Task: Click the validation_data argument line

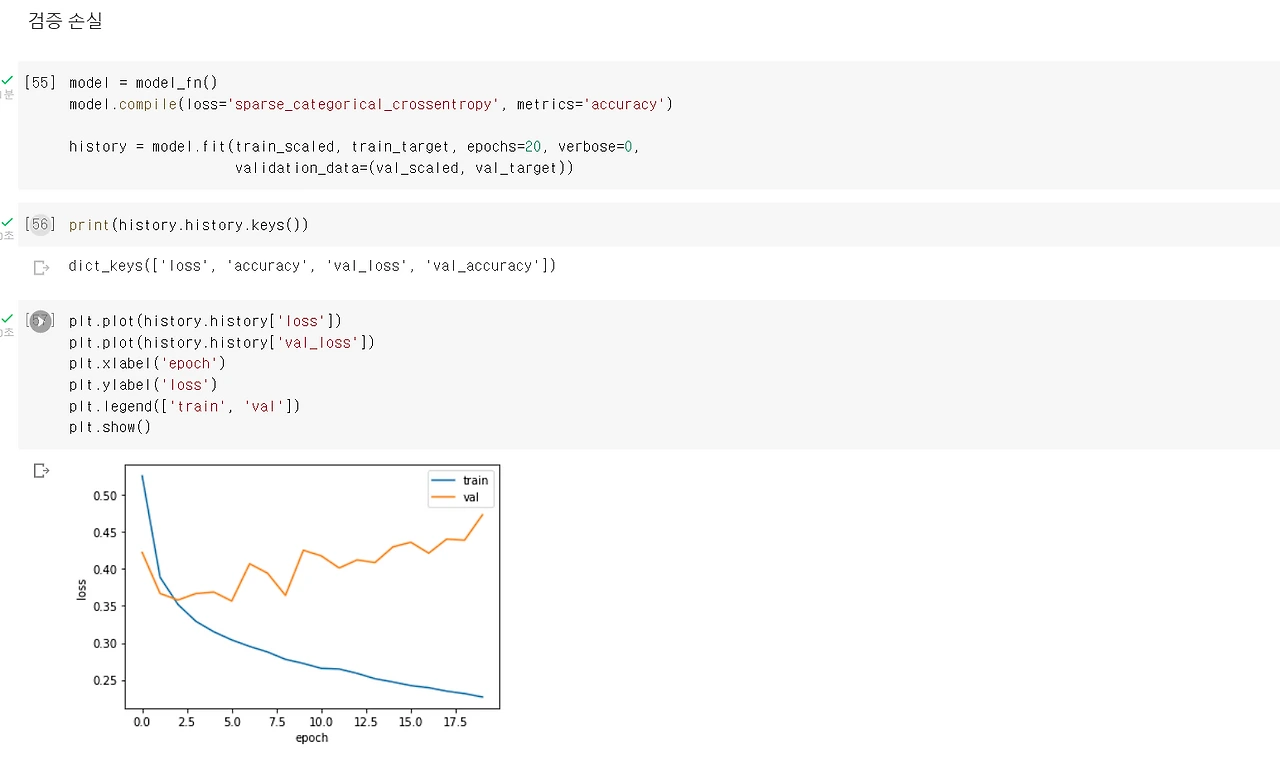Action: pos(404,167)
